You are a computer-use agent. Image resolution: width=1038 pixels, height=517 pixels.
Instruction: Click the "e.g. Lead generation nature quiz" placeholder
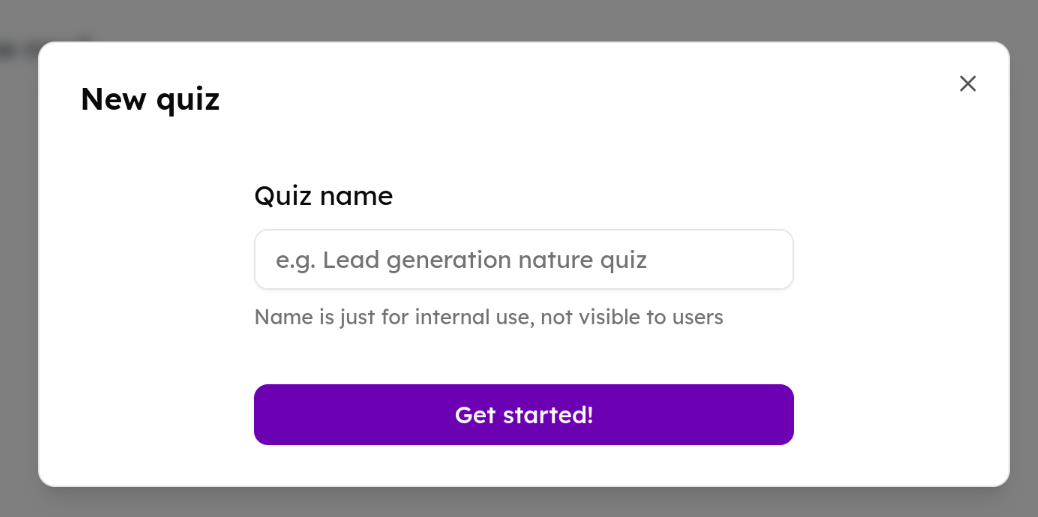(461, 260)
